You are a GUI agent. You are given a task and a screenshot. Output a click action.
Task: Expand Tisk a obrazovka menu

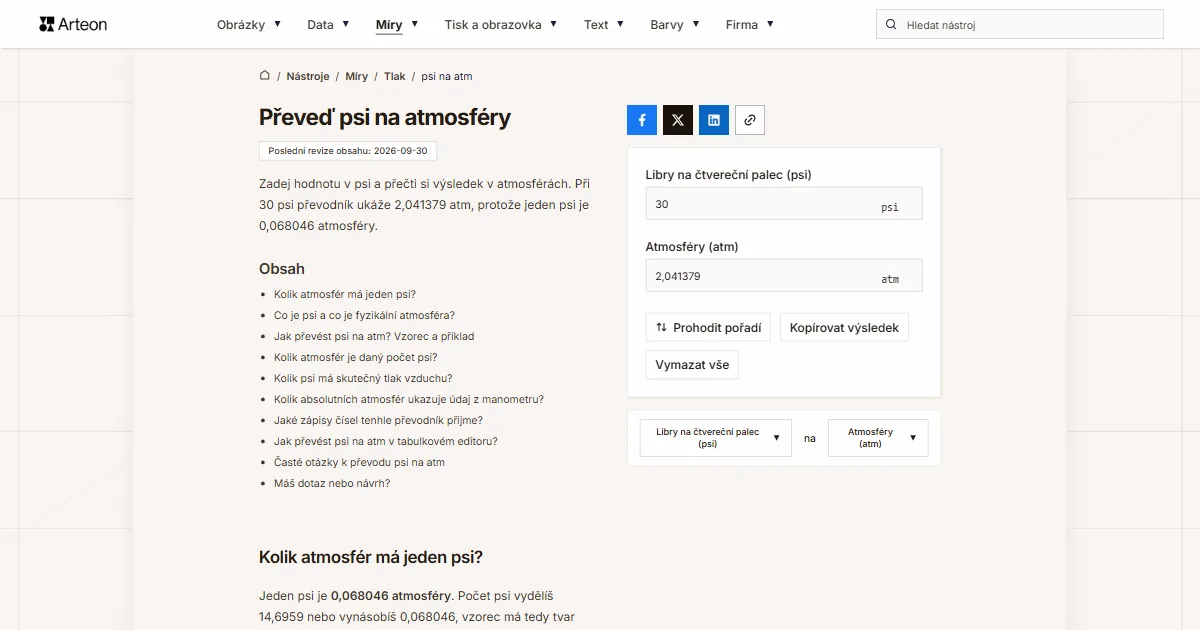pyautogui.click(x=501, y=25)
